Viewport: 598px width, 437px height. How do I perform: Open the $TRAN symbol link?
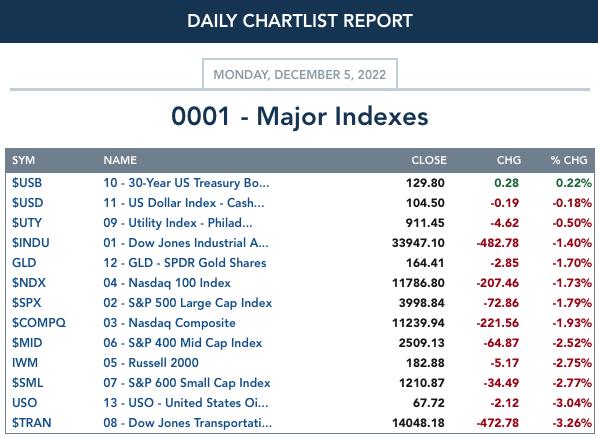pyautogui.click(x=31, y=423)
